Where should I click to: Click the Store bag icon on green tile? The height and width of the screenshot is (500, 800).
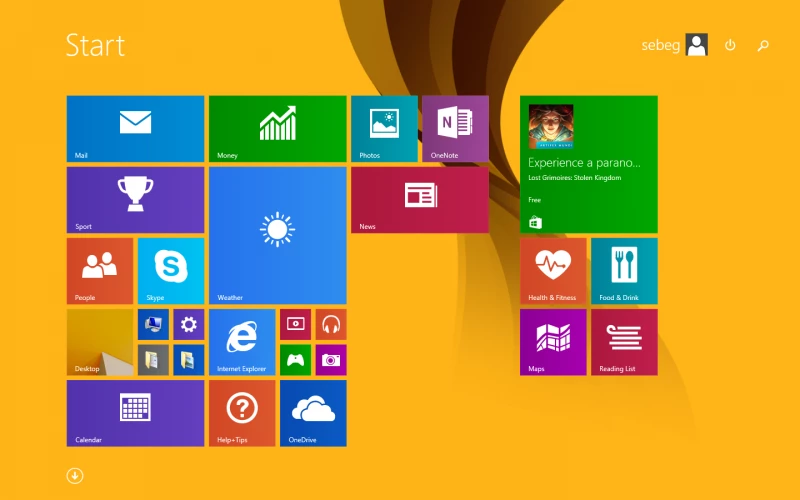click(535, 222)
